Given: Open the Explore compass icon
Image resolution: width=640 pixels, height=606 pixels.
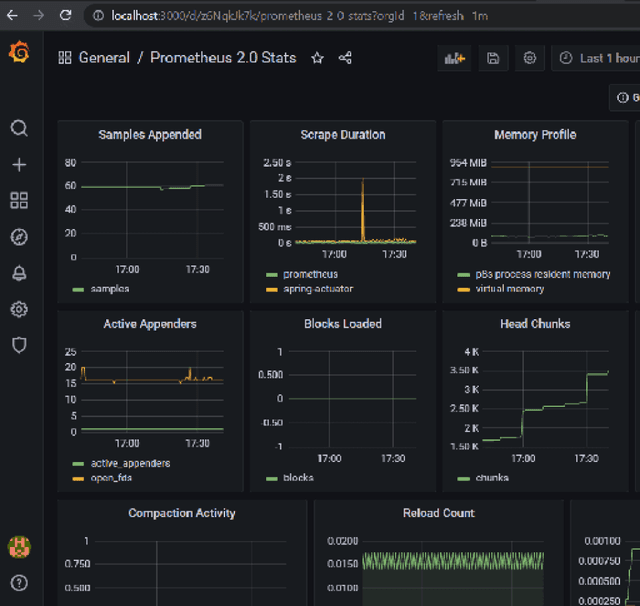Looking at the screenshot, I should click(x=19, y=237).
